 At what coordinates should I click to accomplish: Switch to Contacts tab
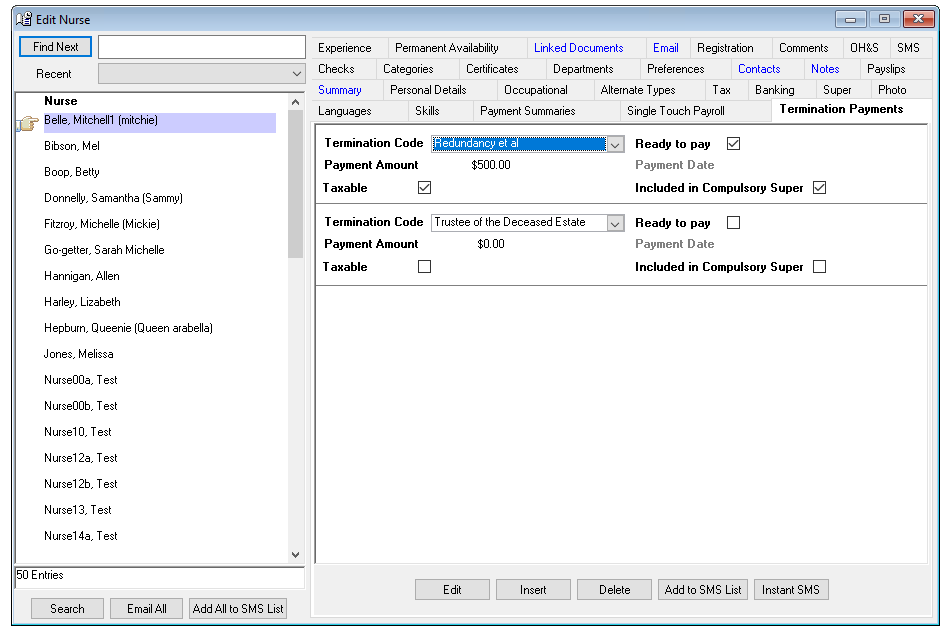[759, 69]
